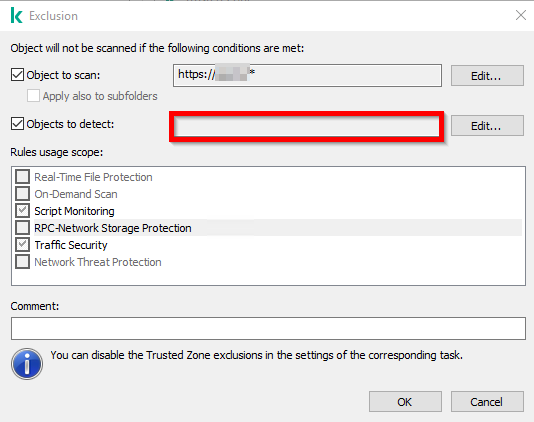Check Network Threat Protection scope
Viewport: 534px width, 422px height.
coord(22,262)
